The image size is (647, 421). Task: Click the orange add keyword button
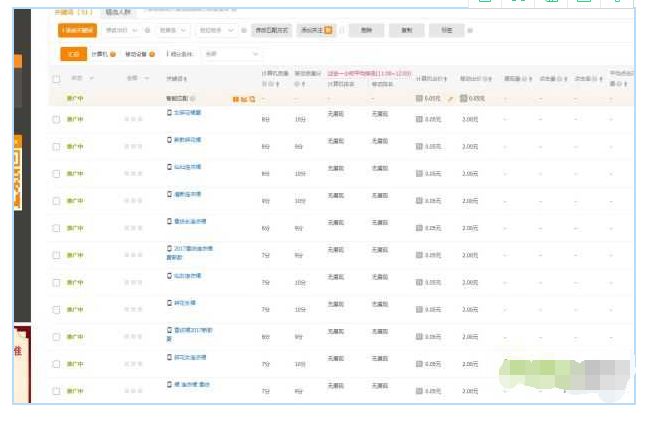tap(78, 31)
